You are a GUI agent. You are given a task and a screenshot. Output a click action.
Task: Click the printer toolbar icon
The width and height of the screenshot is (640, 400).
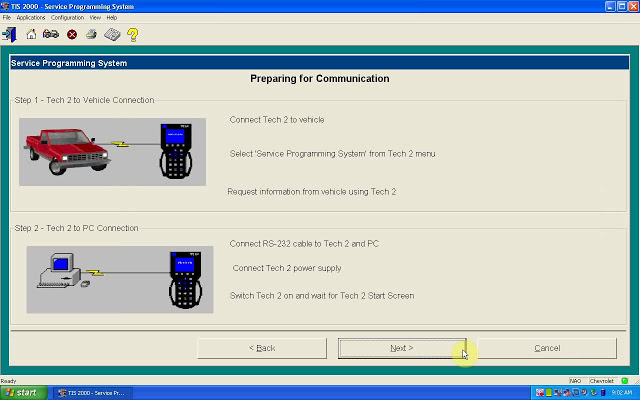(x=91, y=34)
